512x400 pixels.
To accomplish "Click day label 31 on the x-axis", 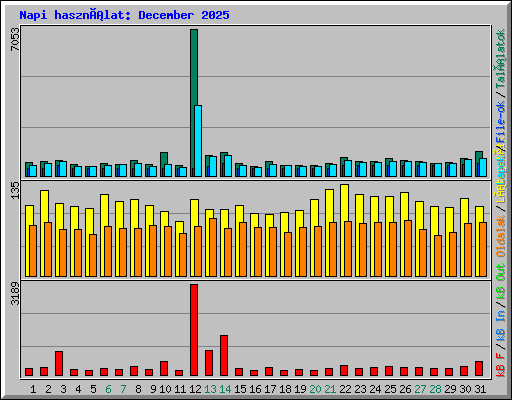I will pos(480,389).
